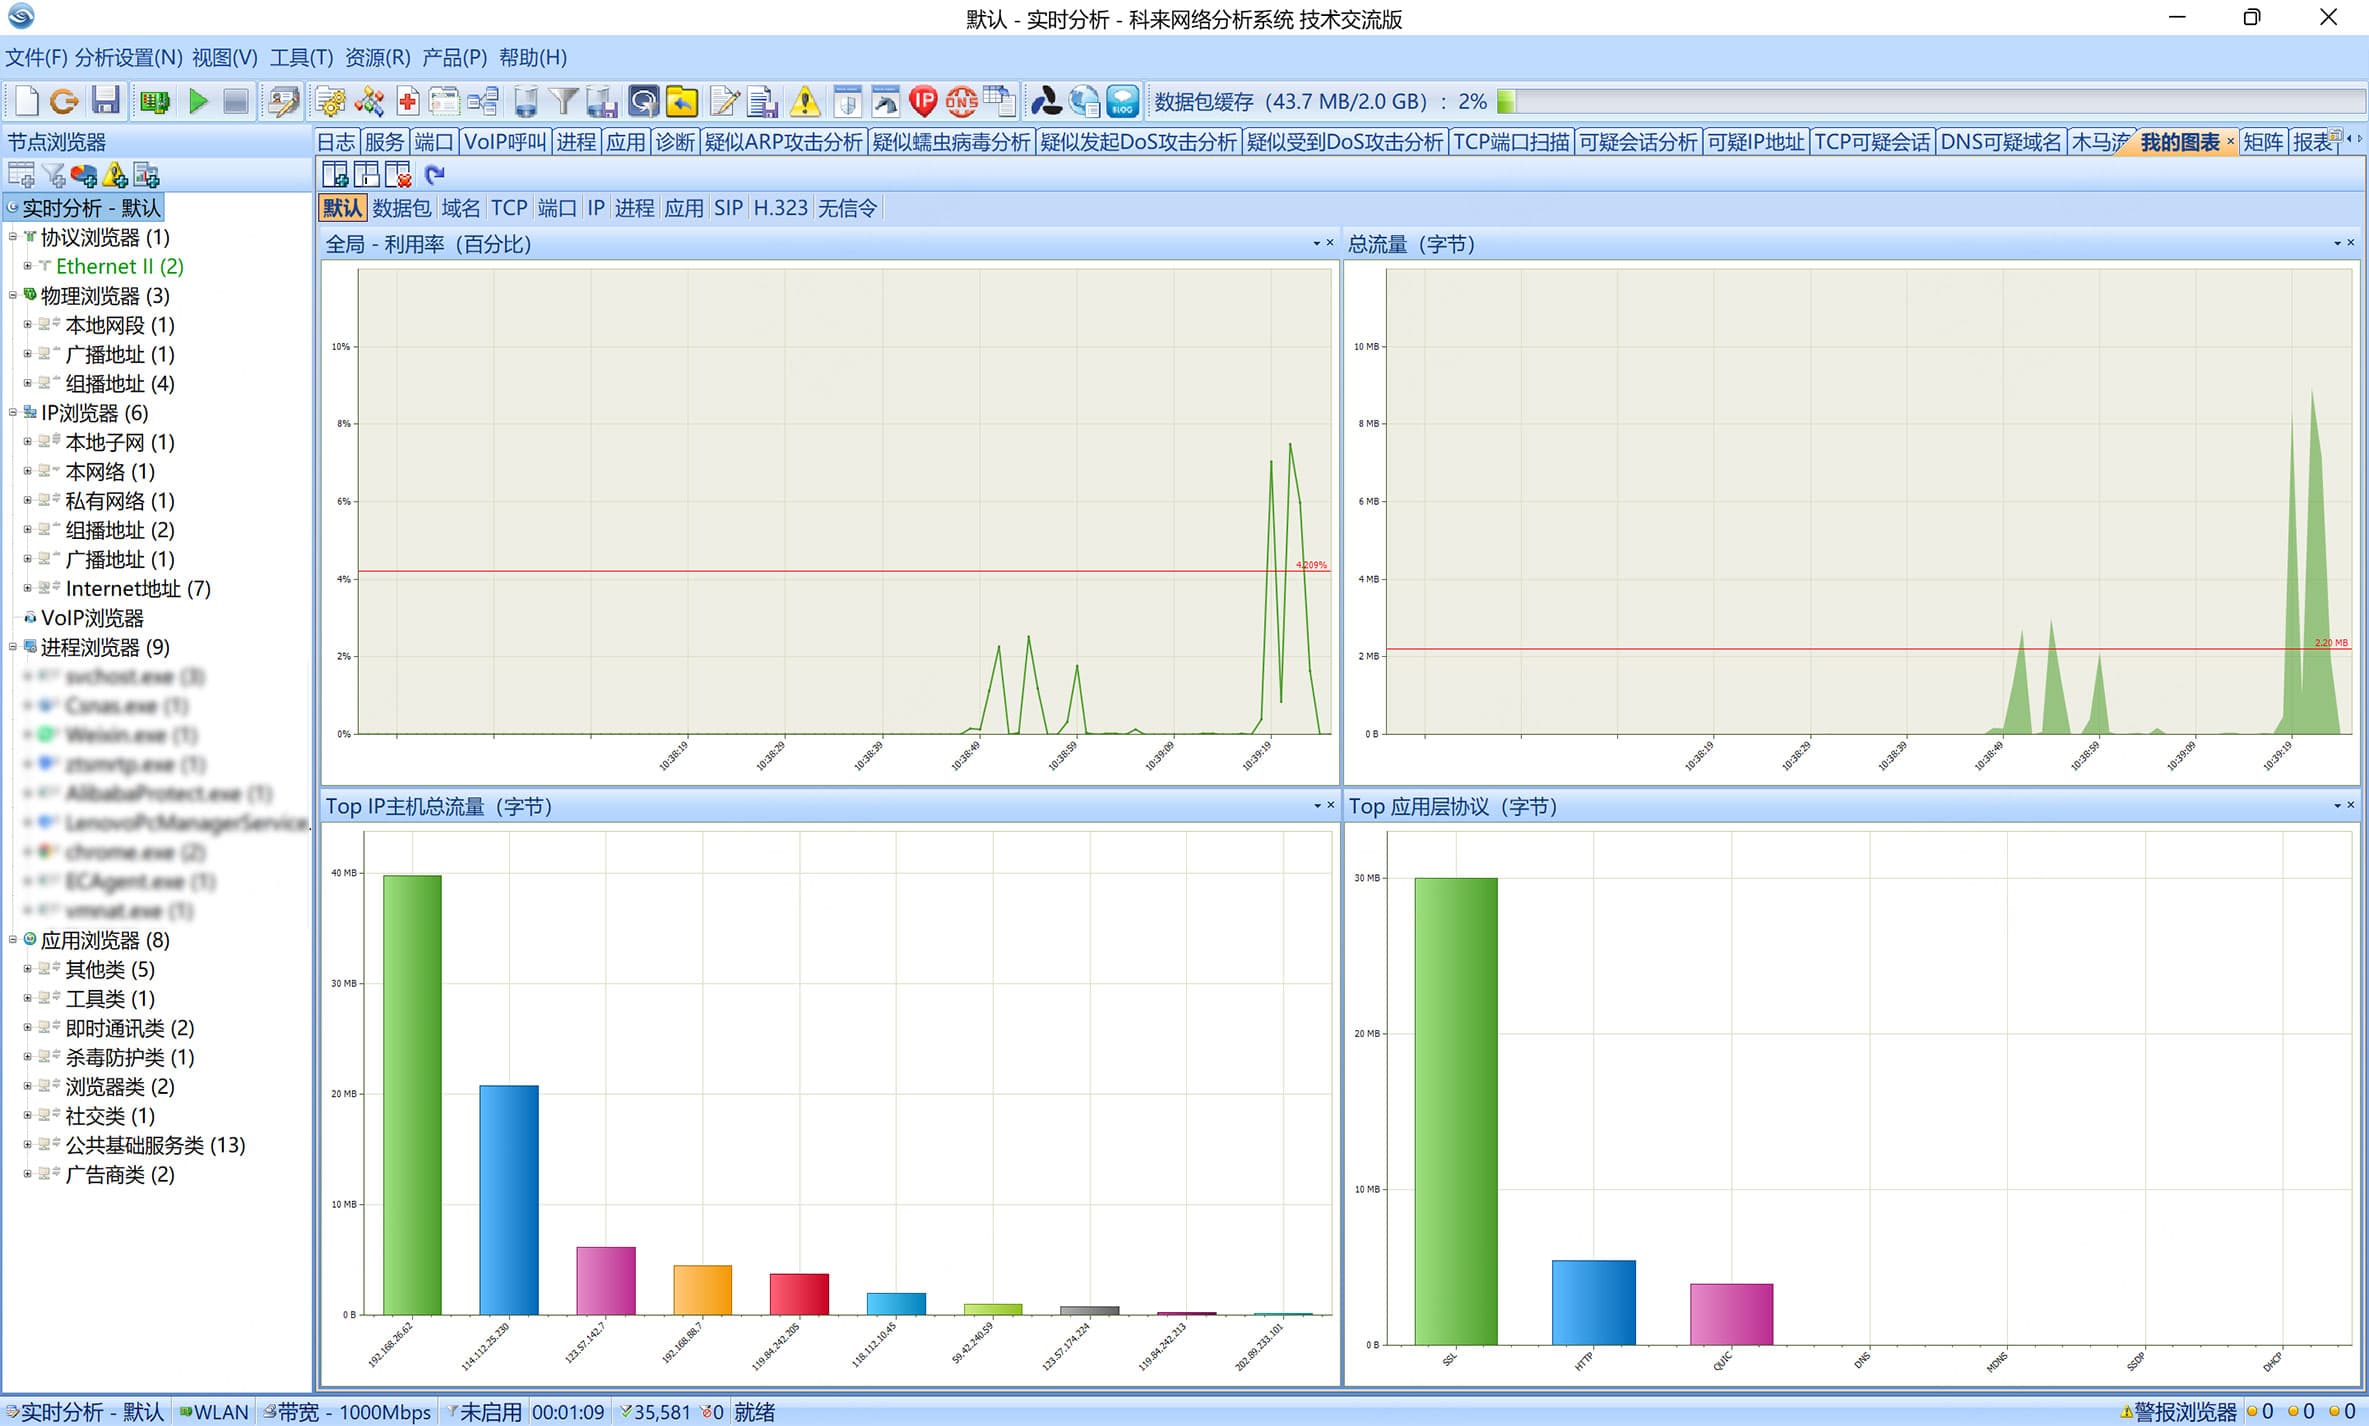Click the 数据包缓存 usage progress bar

[x=1930, y=101]
